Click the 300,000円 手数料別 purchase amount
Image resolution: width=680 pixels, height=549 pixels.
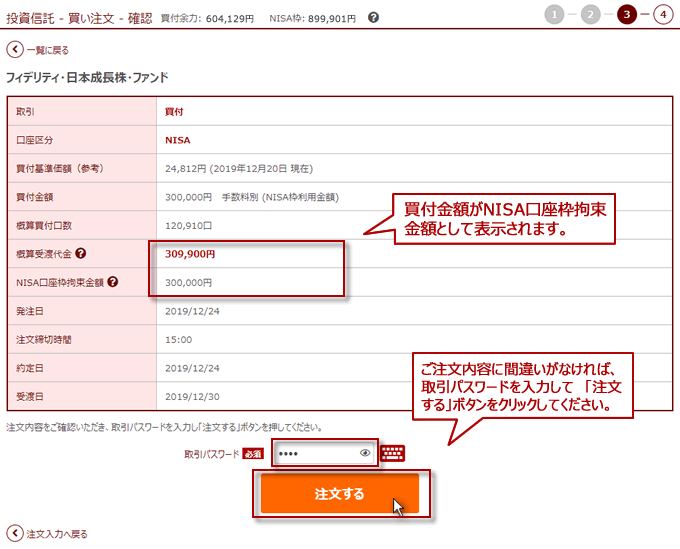tap(252, 197)
